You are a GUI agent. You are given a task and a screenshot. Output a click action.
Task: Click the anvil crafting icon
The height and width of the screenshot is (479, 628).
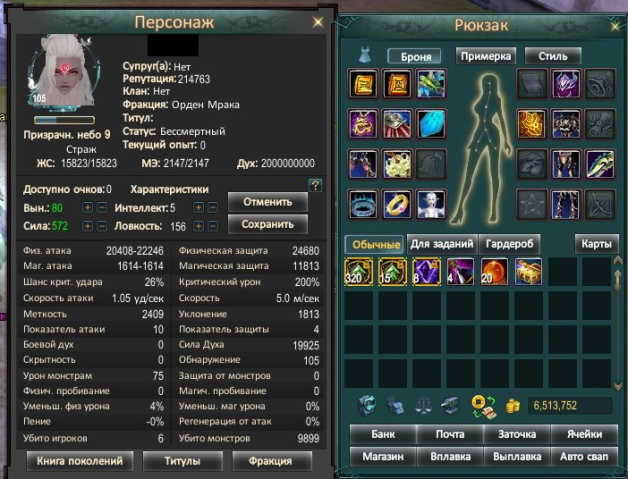click(x=450, y=406)
